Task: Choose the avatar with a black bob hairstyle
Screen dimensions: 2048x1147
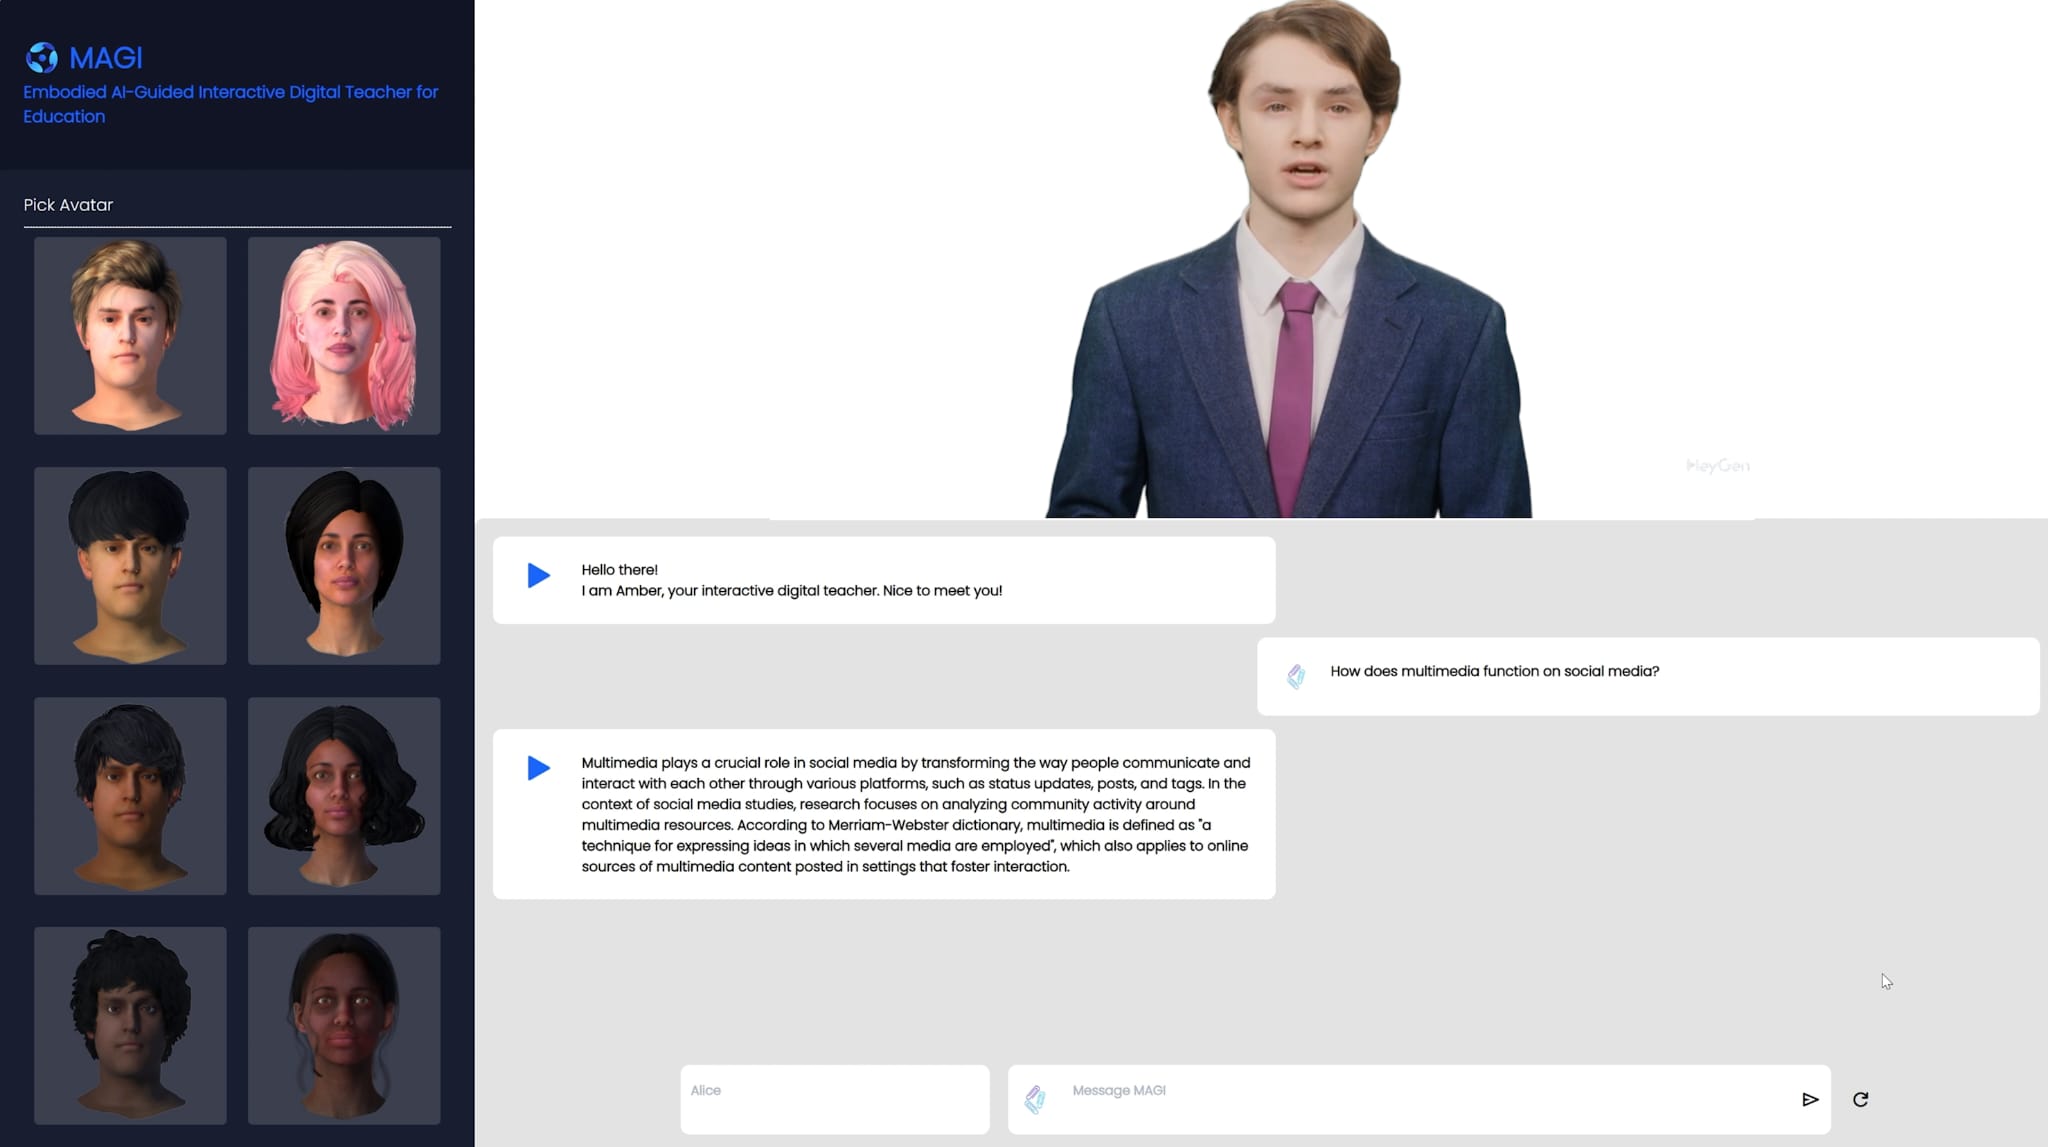Action: pyautogui.click(x=344, y=565)
